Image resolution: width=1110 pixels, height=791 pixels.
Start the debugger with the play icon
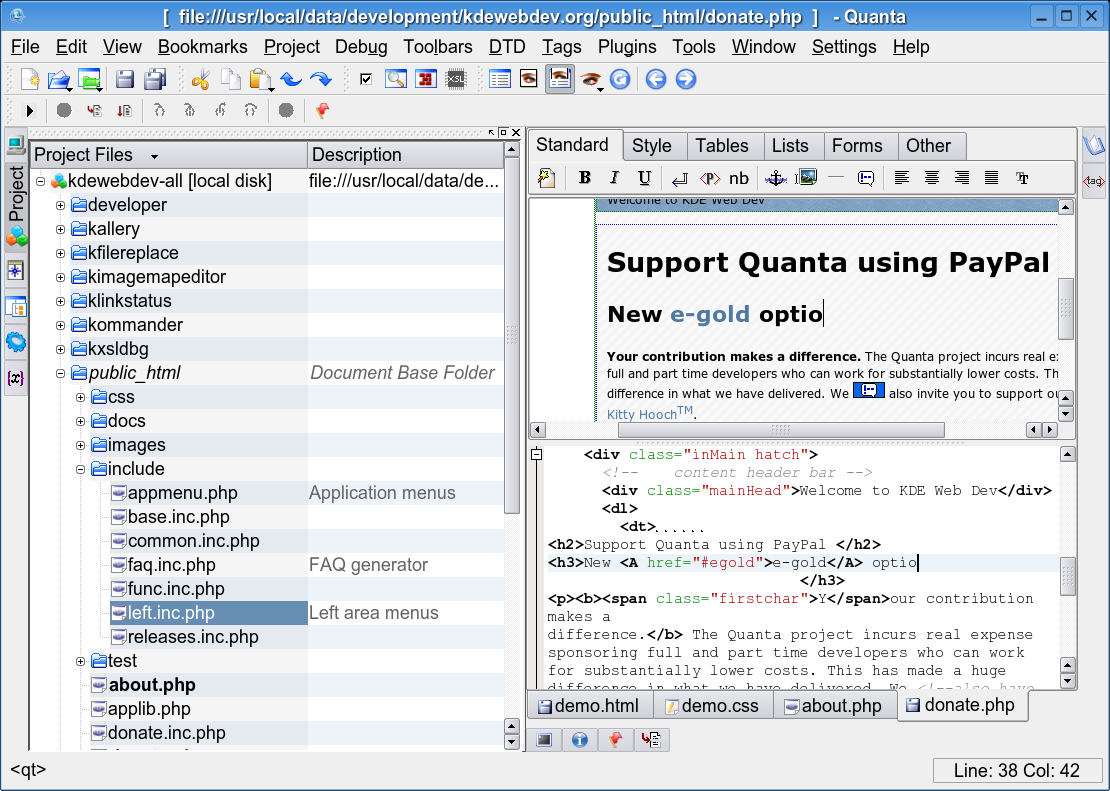click(x=30, y=110)
